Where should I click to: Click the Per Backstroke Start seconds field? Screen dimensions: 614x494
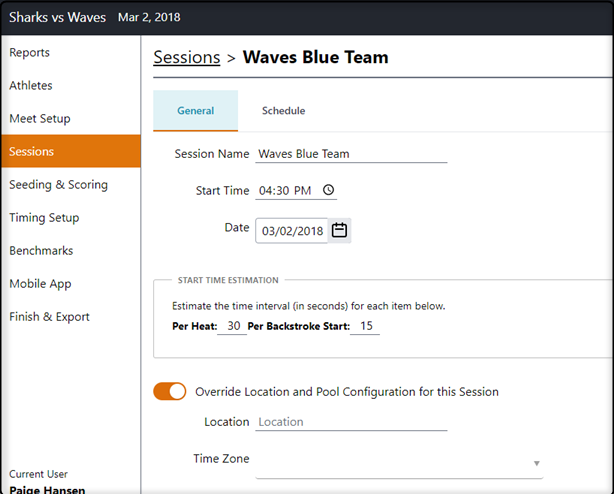365,326
